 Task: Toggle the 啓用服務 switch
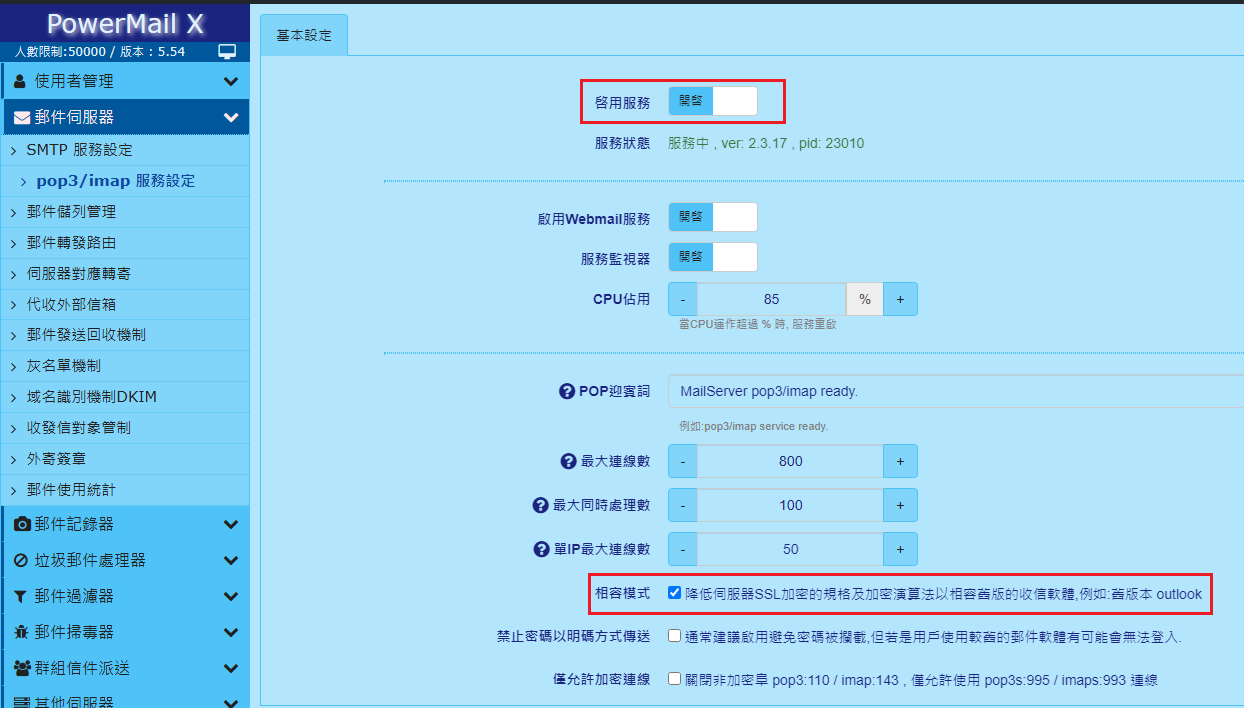tap(713, 101)
